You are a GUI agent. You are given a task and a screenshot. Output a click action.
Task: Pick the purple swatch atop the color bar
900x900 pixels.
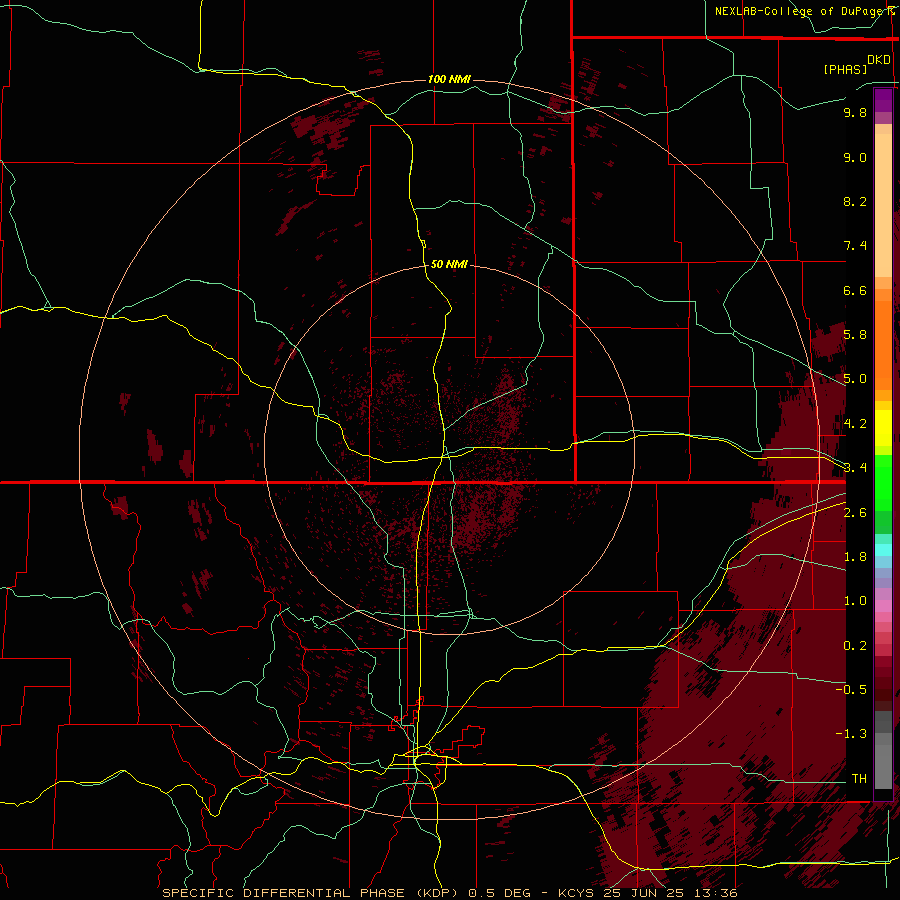point(883,99)
